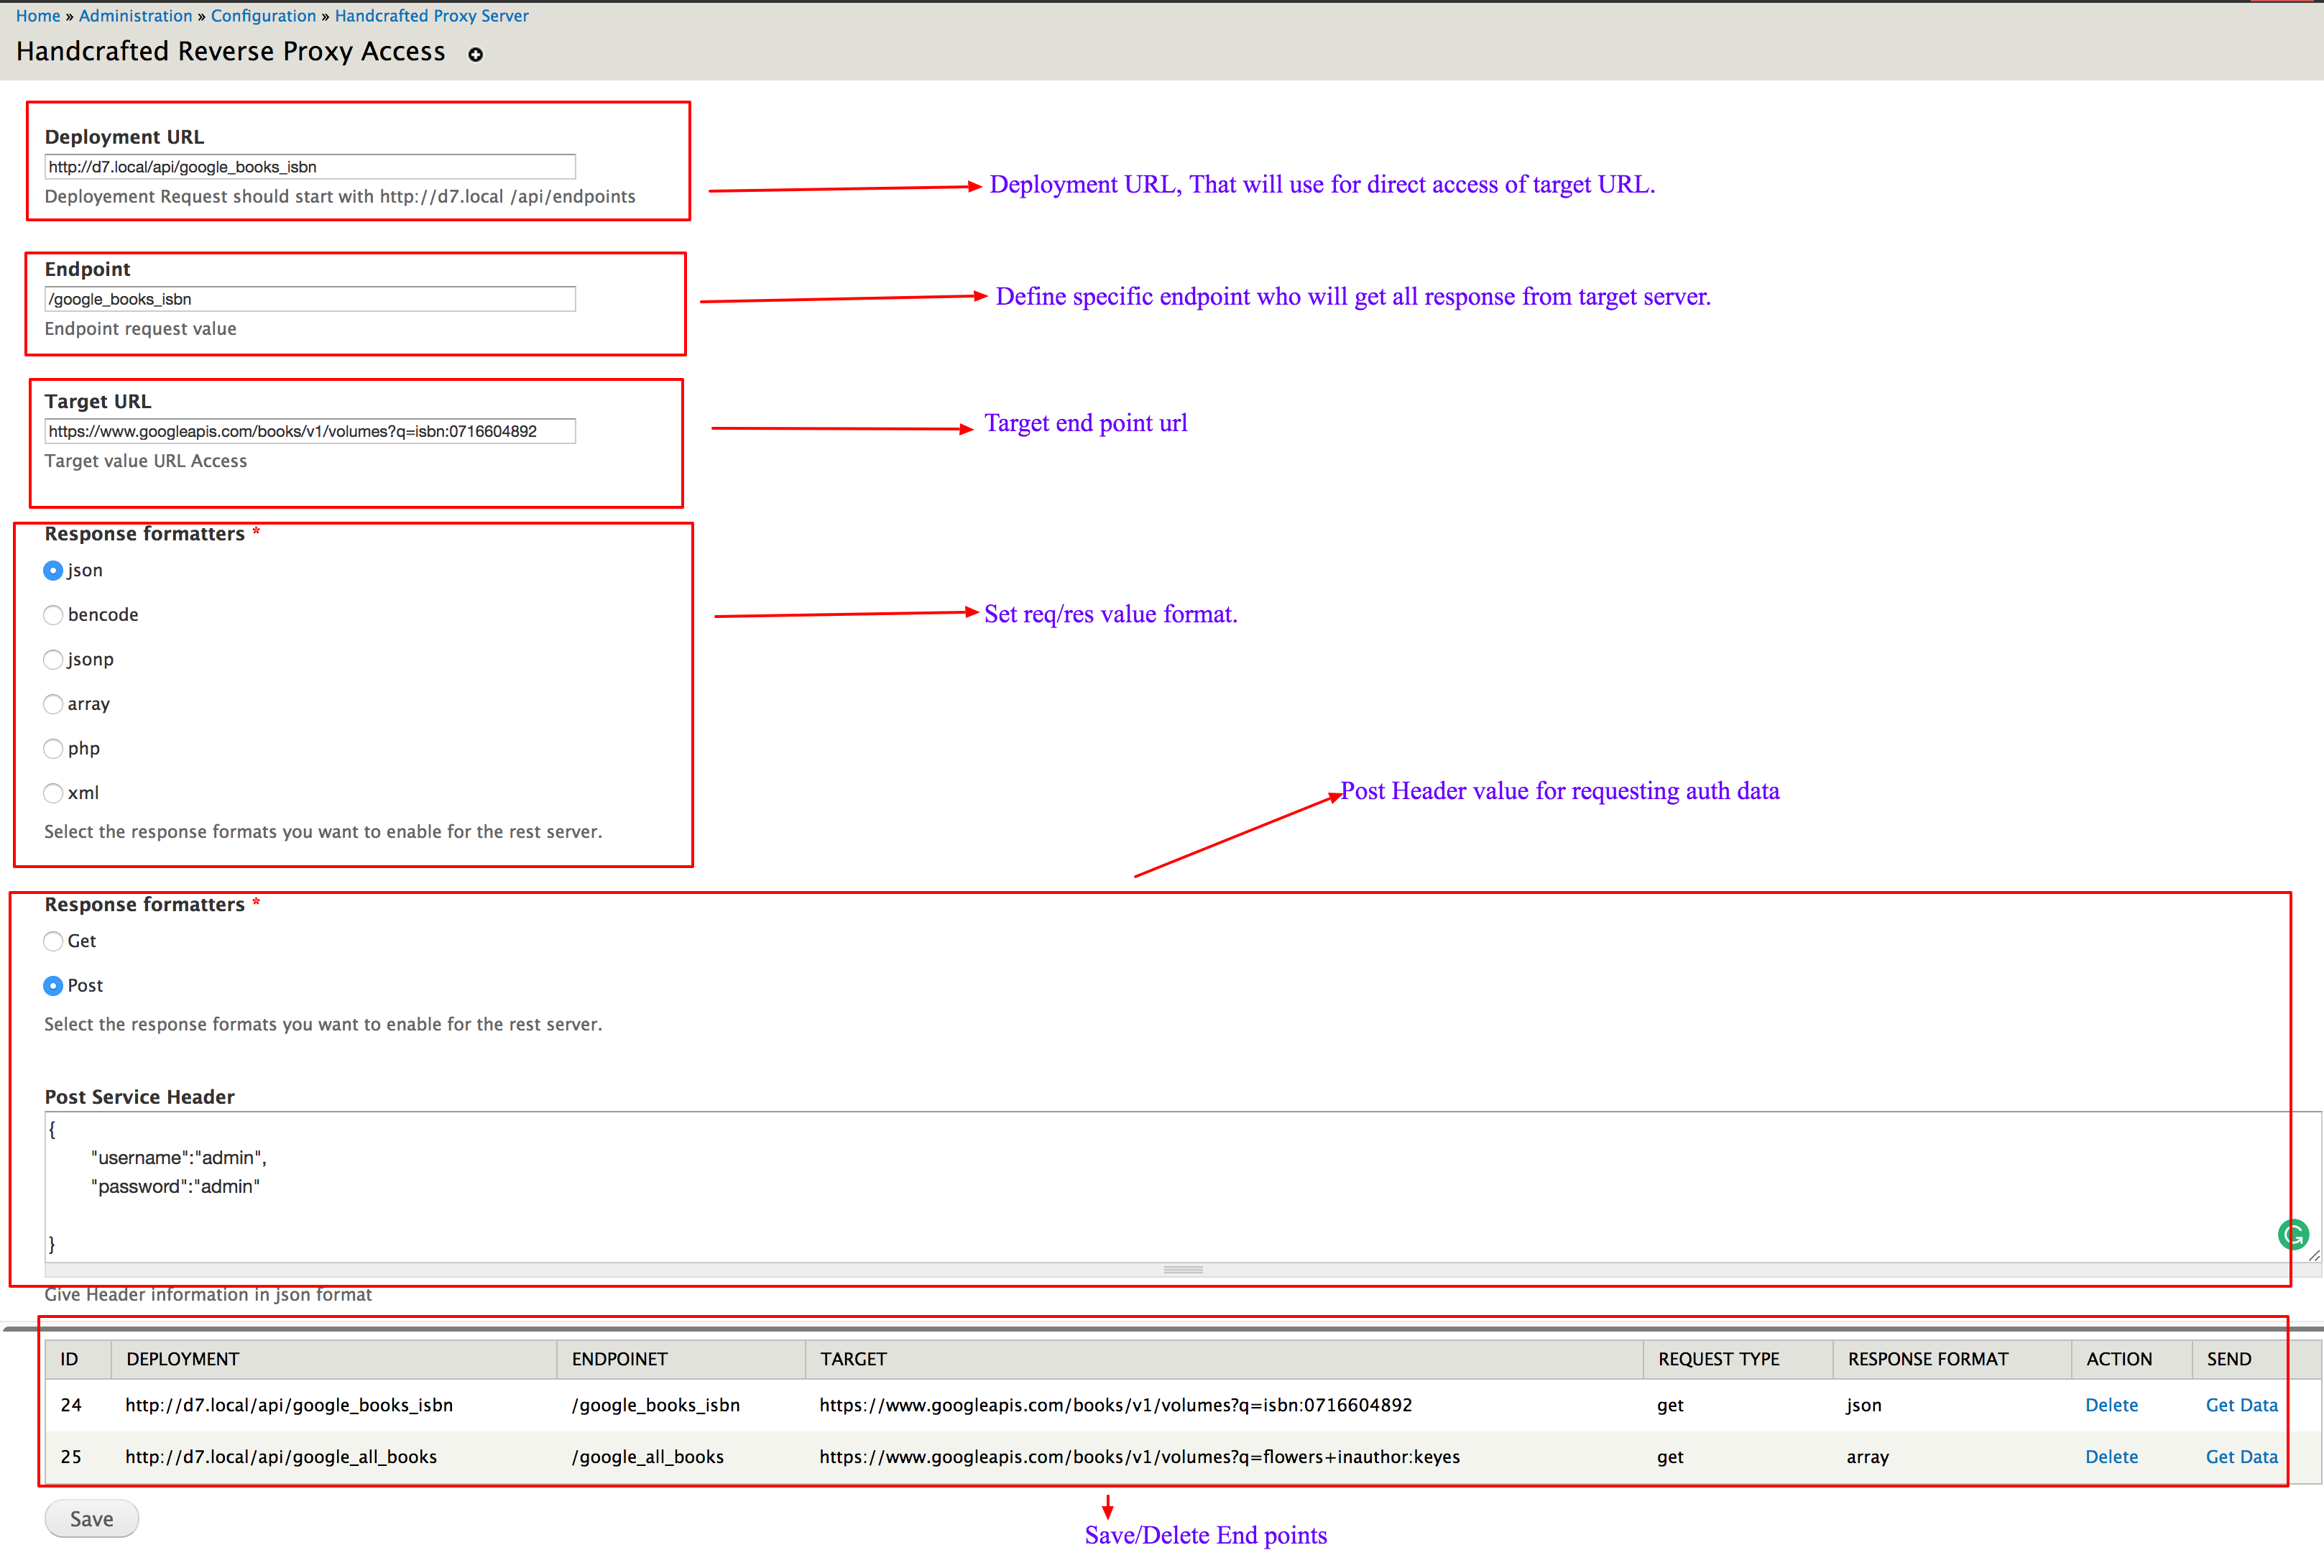Go to Administration breadcrumb link
2324x1568 pixels.
pos(135,16)
